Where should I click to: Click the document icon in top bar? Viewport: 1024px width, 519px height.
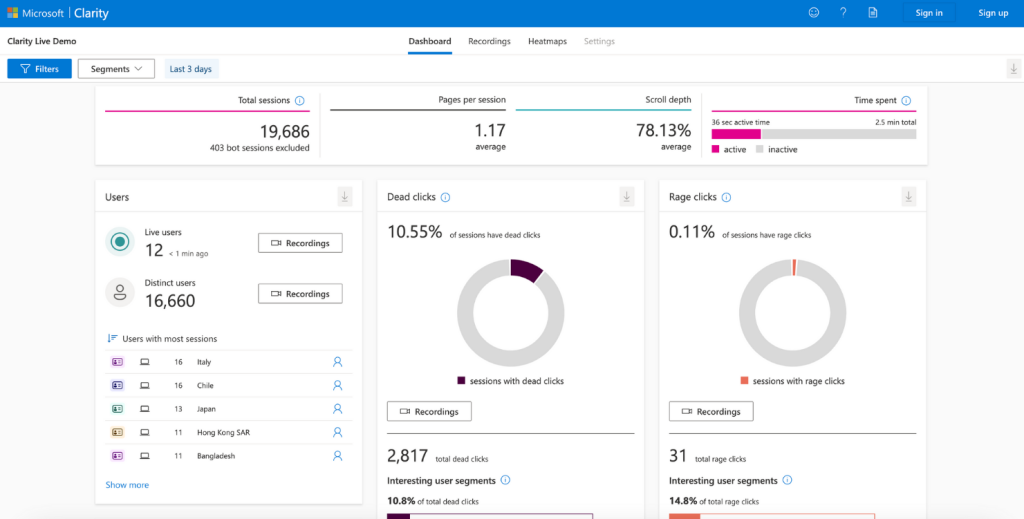[x=872, y=13]
